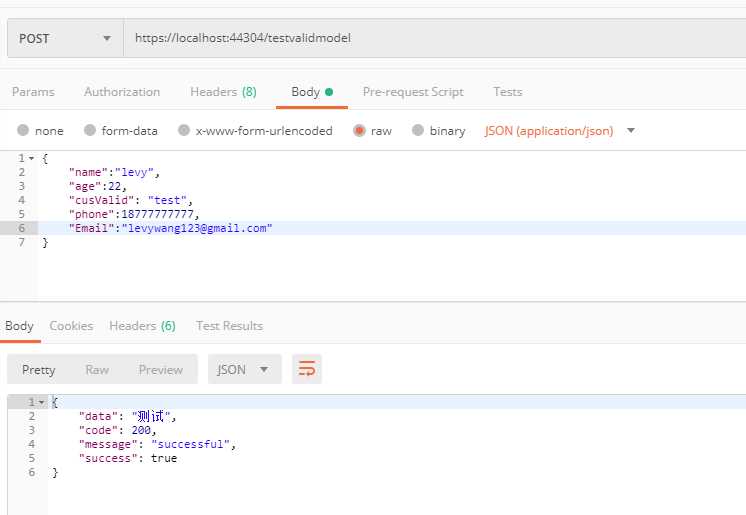
Task: Open the POST method dropdown
Action: (x=65, y=39)
